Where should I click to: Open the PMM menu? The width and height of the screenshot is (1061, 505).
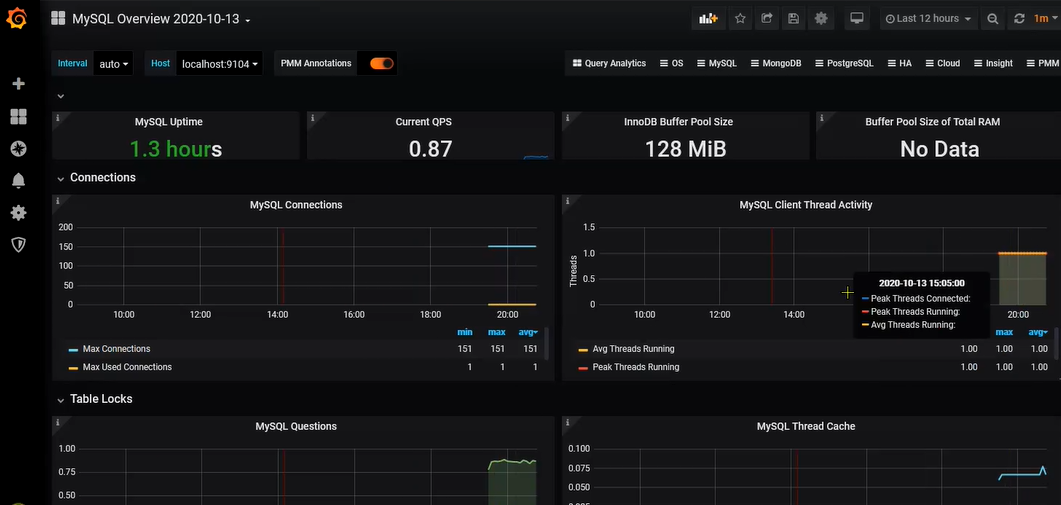point(1041,63)
